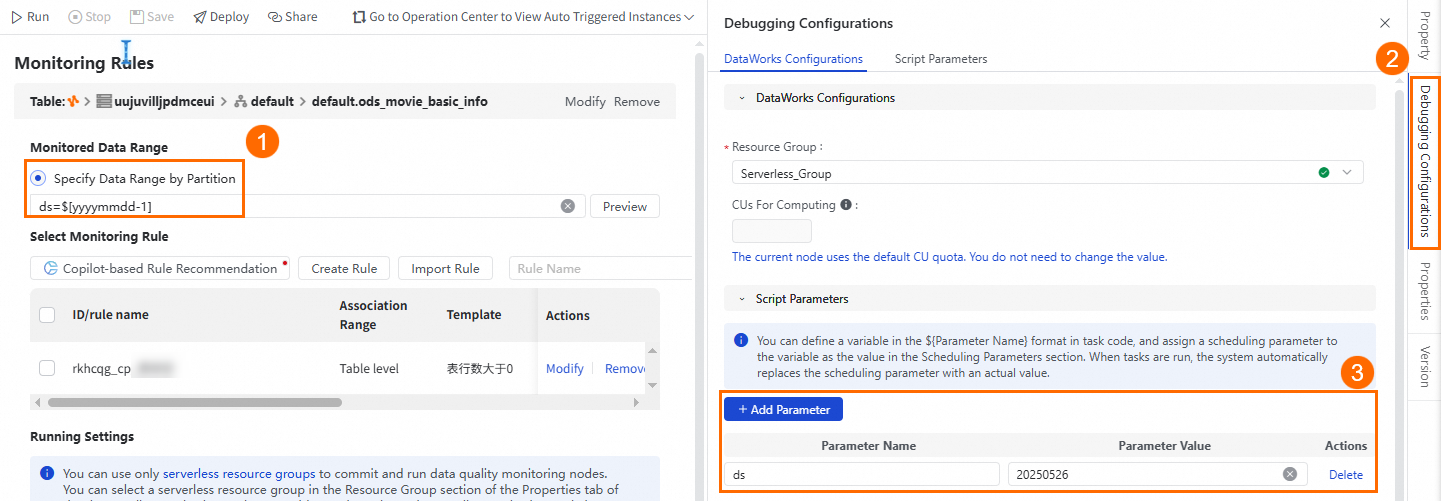Click the Deploy paper-plane icon
Image resolution: width=1441 pixels, height=501 pixels.
tap(200, 17)
